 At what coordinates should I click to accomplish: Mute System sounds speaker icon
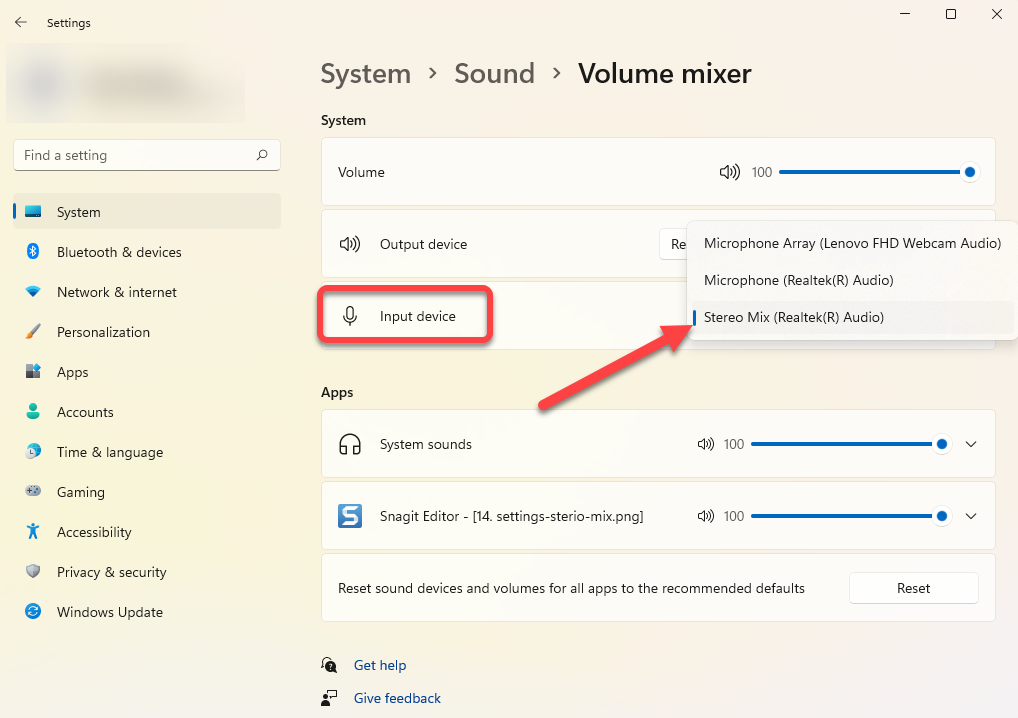point(706,444)
